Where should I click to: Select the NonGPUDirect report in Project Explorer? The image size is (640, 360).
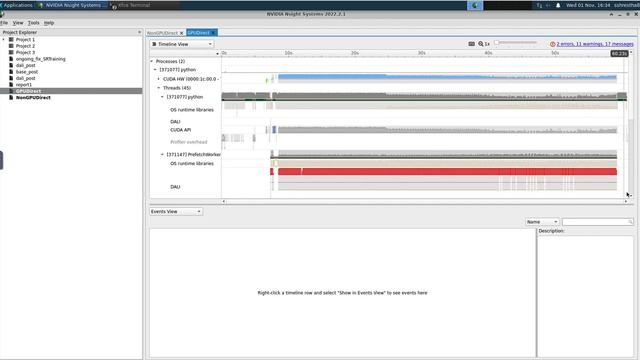click(x=33, y=98)
